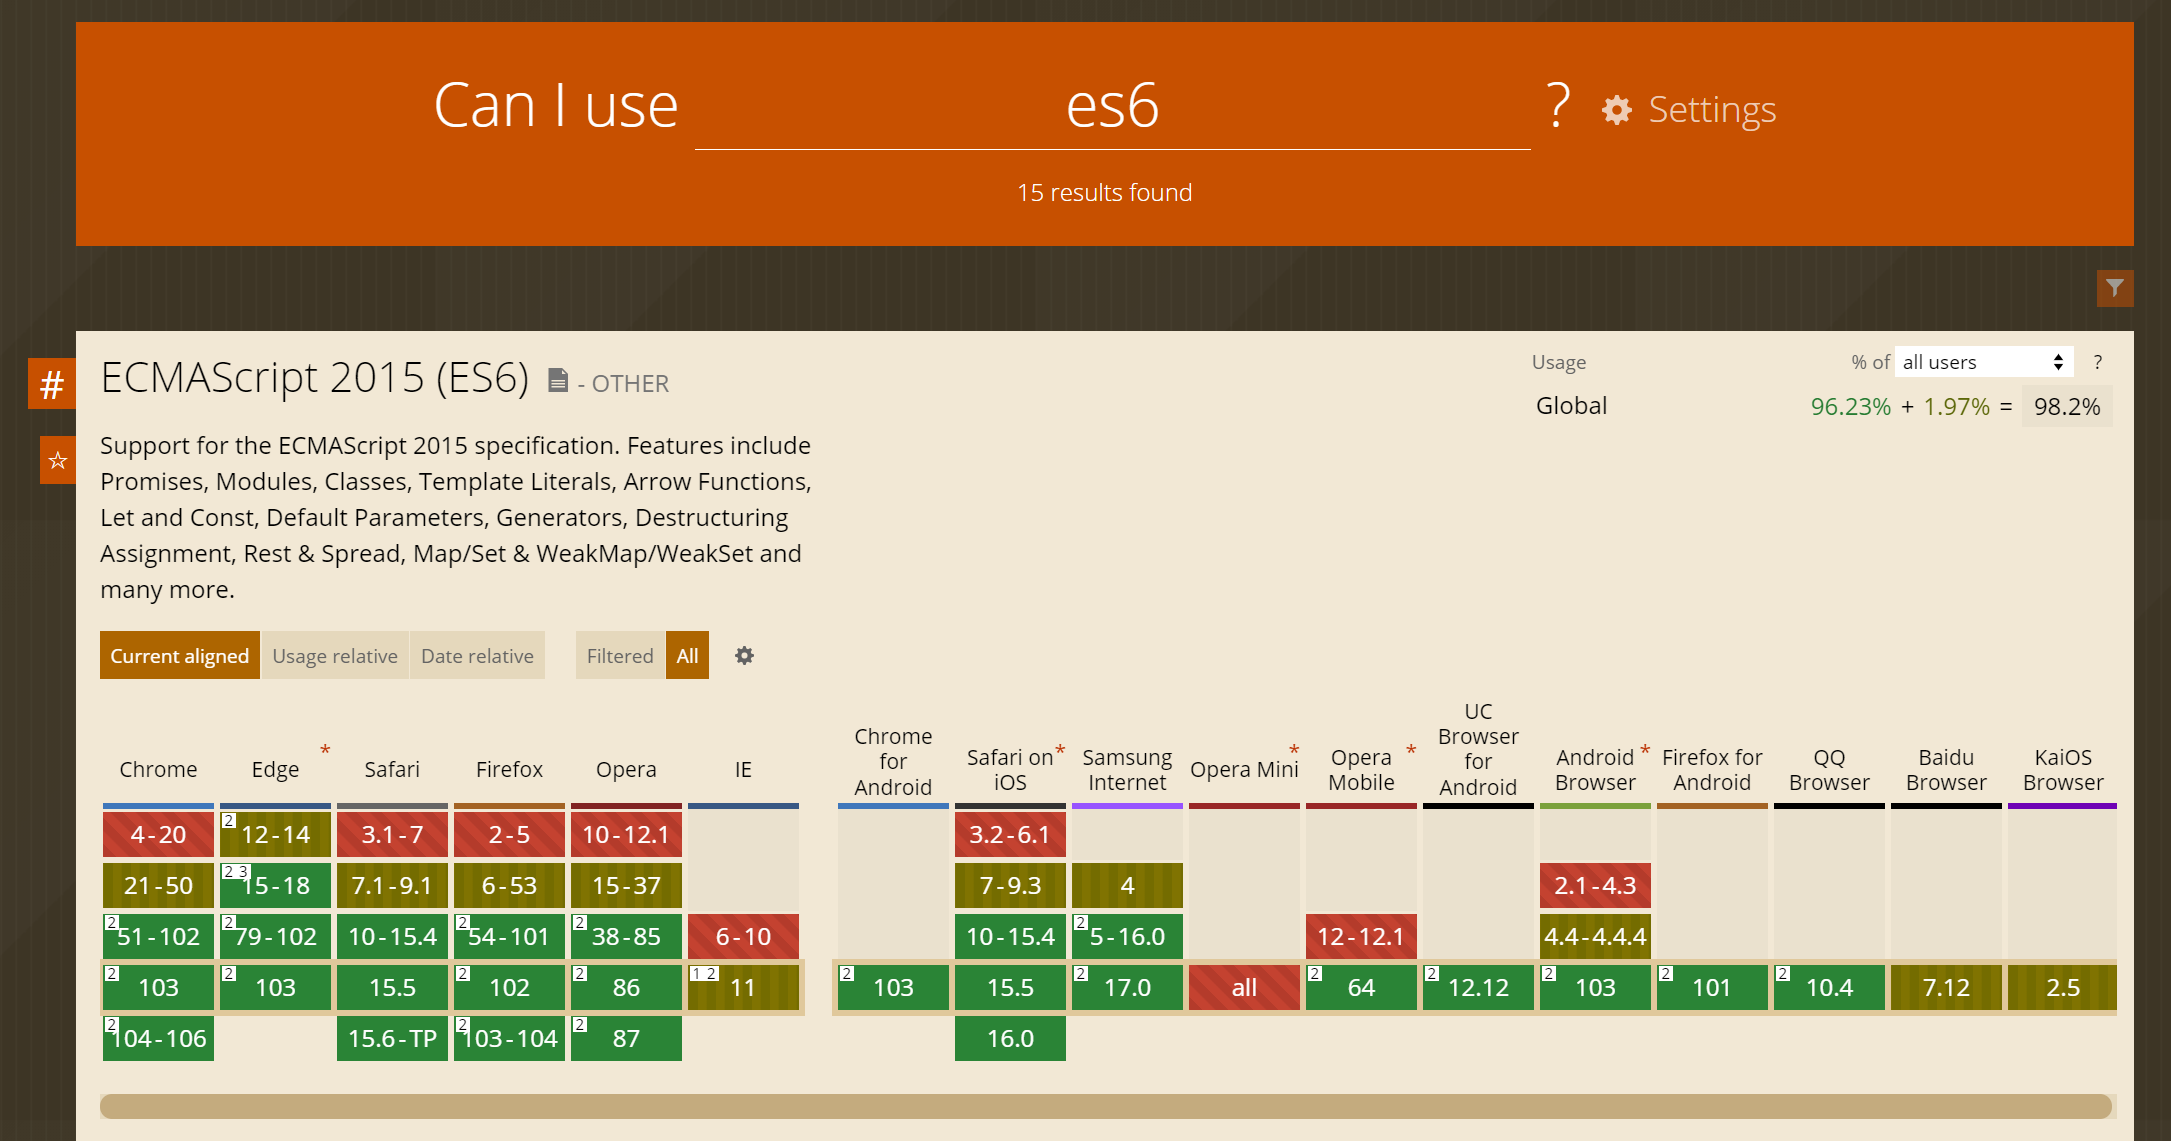Star the ES6 feature as favorite
The image size is (2171, 1141).
(x=57, y=460)
